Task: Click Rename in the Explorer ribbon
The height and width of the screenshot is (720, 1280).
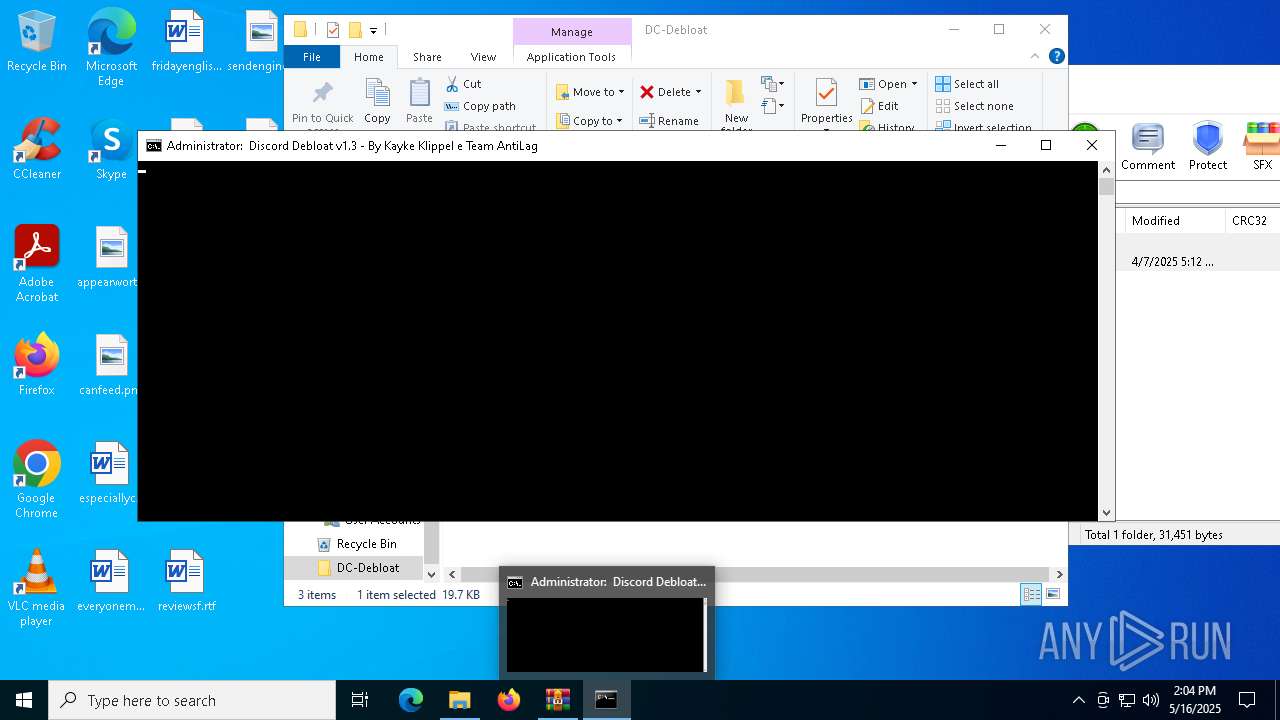Action: [669, 121]
